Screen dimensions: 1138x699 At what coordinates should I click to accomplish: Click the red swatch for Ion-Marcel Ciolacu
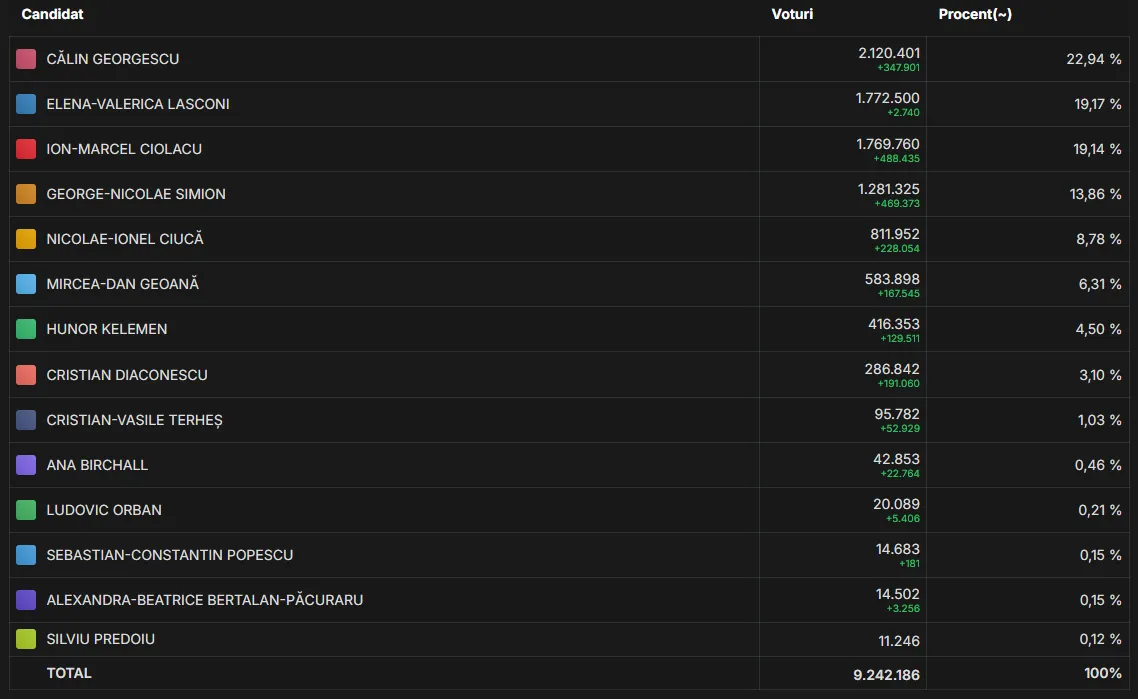tap(26, 149)
